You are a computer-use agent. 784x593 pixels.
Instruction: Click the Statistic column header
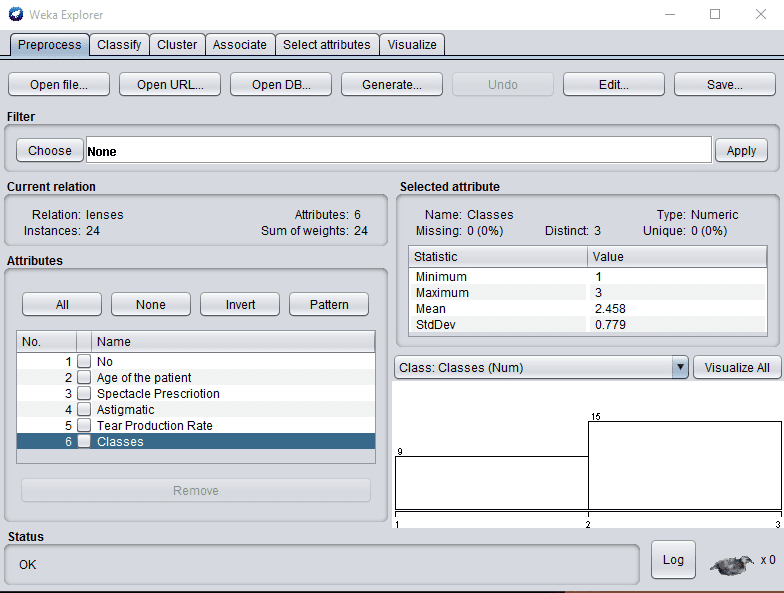pyautogui.click(x=498, y=256)
